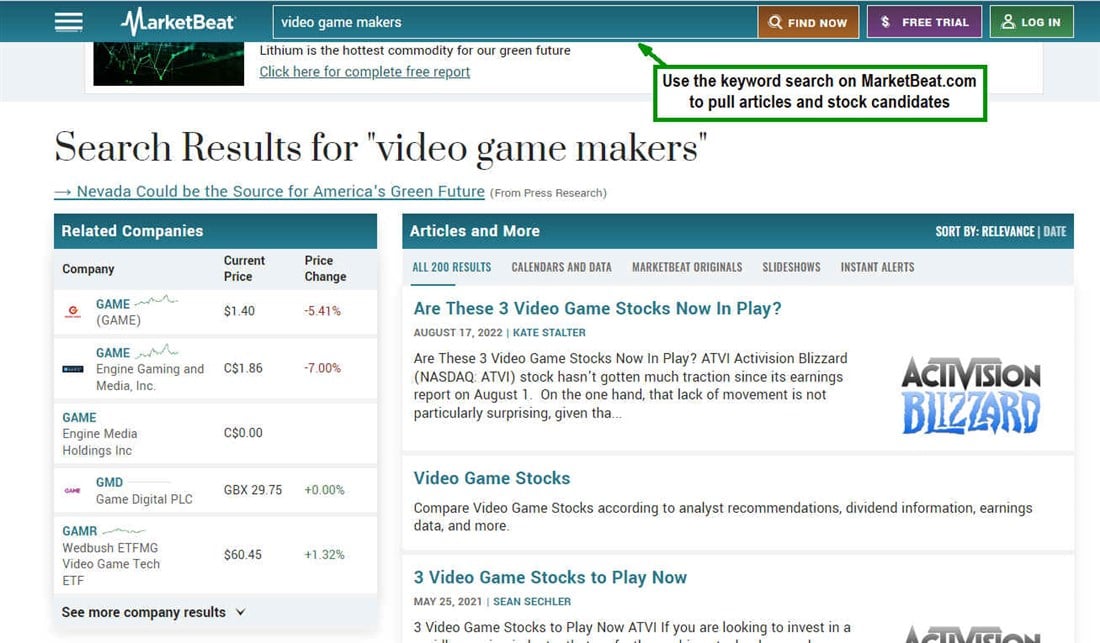Sort articles by Date
1100x643 pixels.
coord(1054,231)
